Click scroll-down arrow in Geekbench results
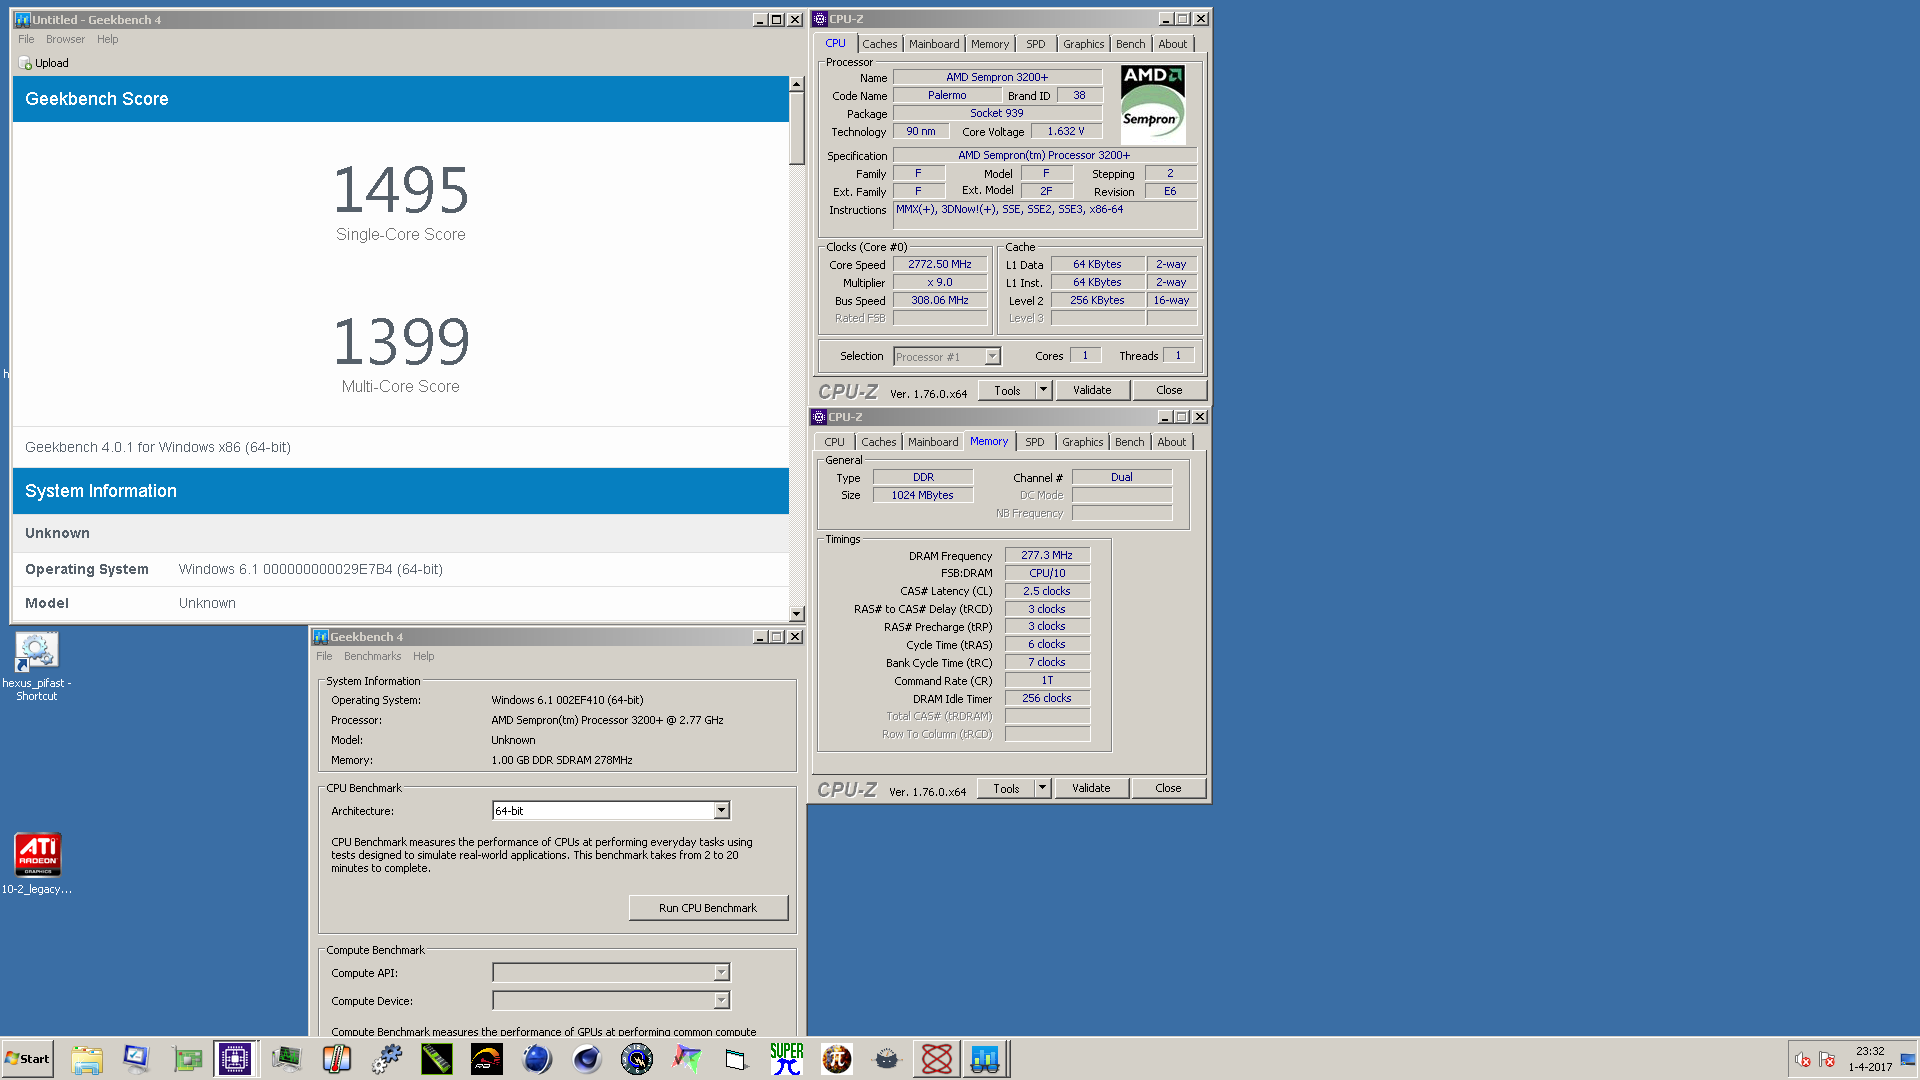This screenshot has width=1920, height=1080. tap(797, 614)
